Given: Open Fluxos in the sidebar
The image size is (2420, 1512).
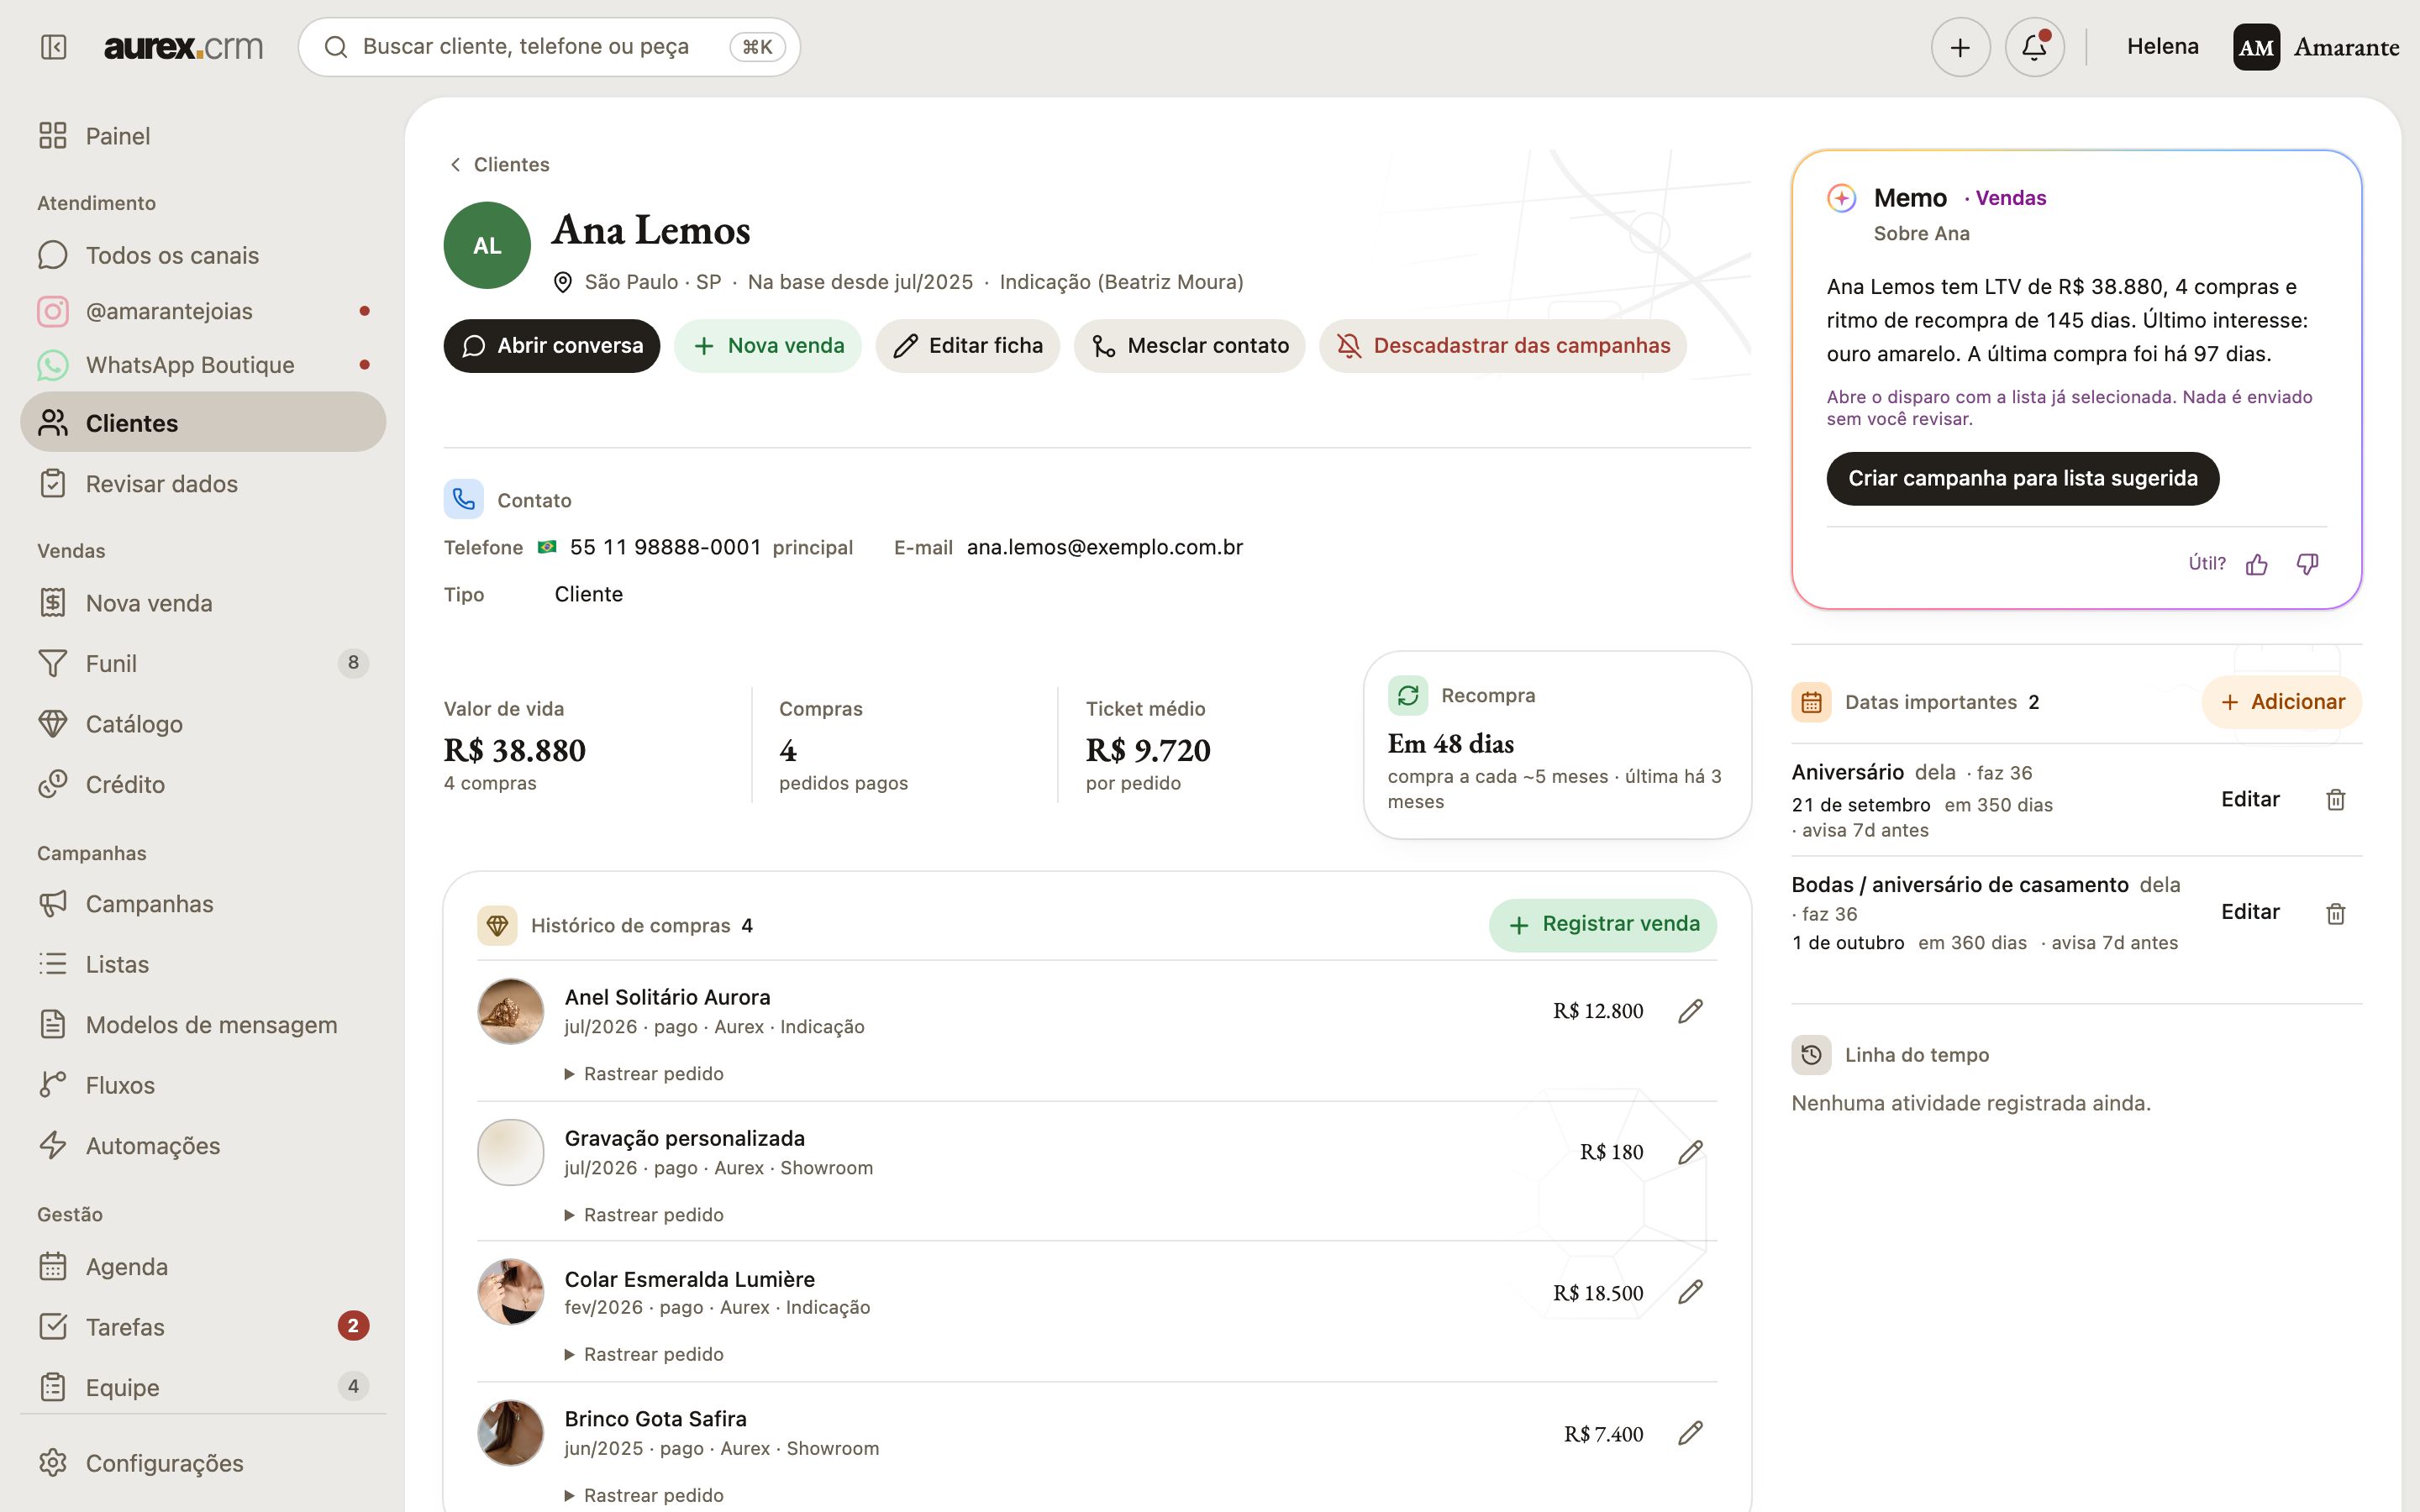Looking at the screenshot, I should pyautogui.click(x=203, y=1085).
